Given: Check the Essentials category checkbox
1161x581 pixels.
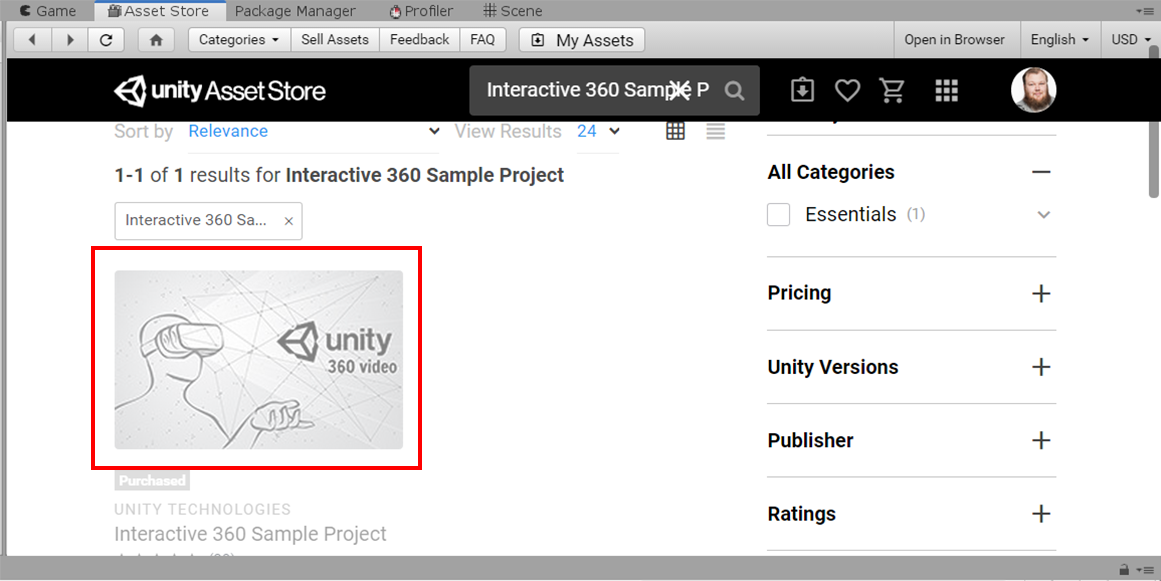Looking at the screenshot, I should point(779,215).
